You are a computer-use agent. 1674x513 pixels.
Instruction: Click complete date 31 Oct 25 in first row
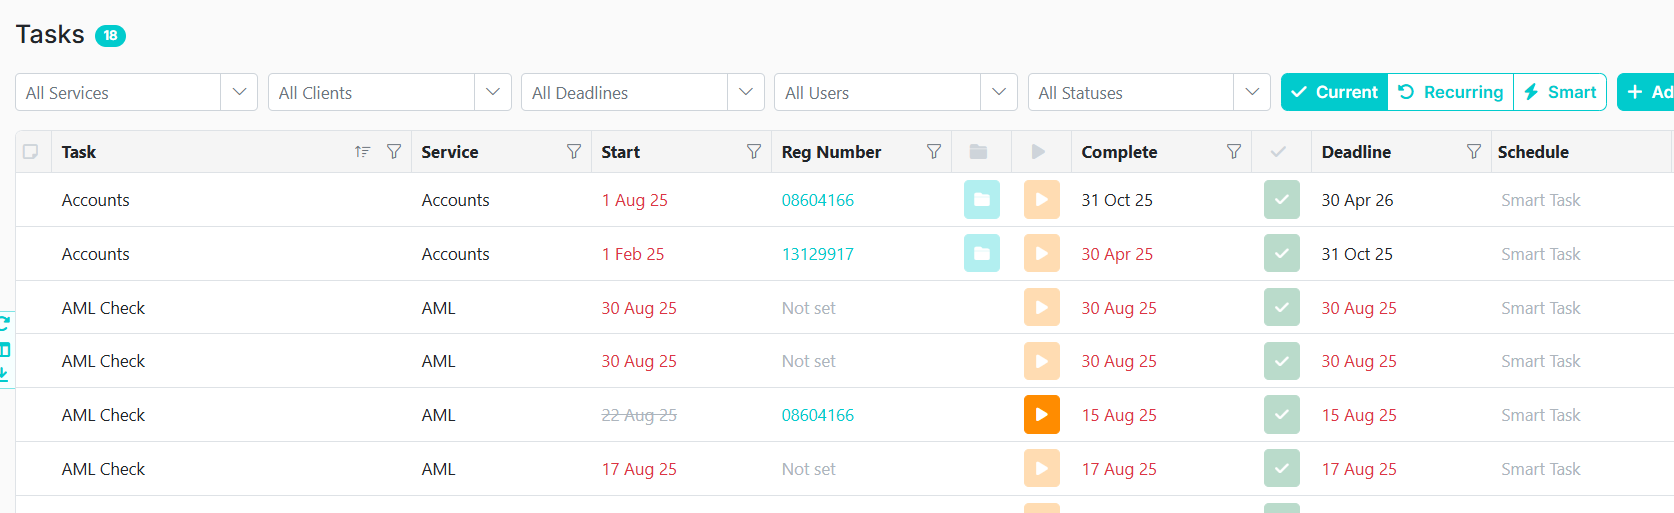coord(1117,200)
